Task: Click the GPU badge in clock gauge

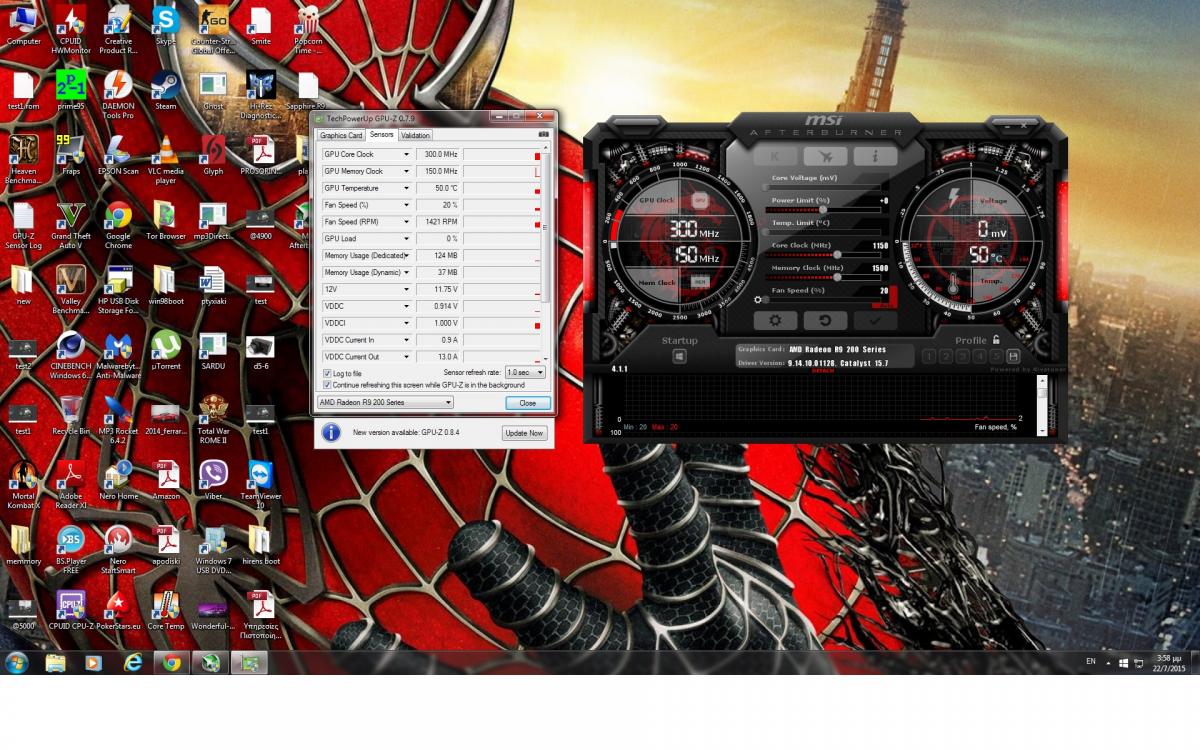Action: 700,201
